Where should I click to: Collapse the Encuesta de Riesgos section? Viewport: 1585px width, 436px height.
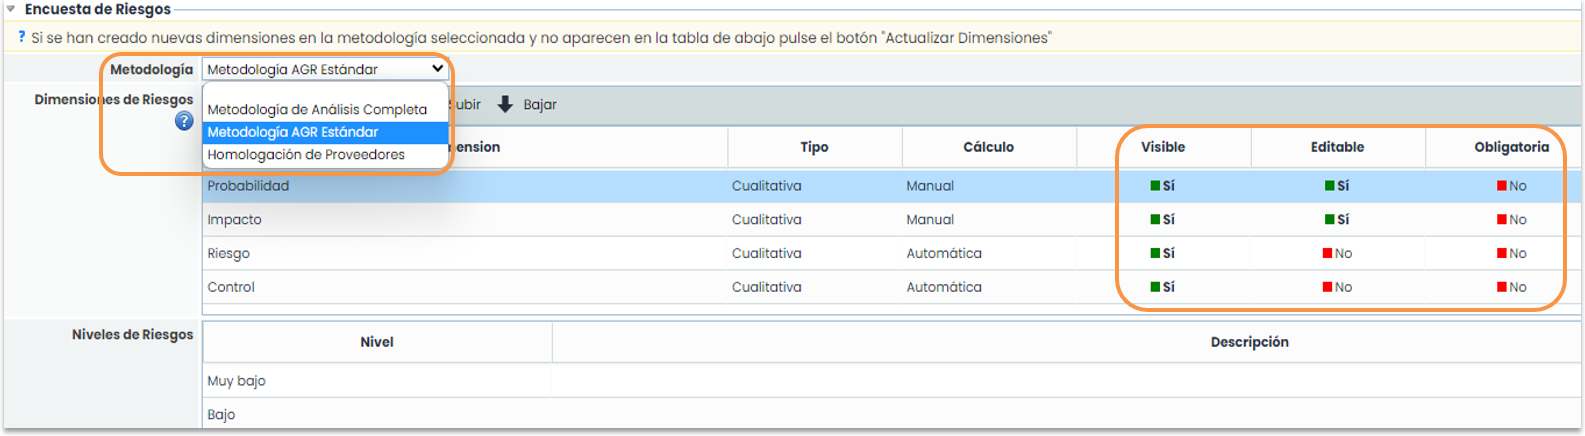coord(11,9)
